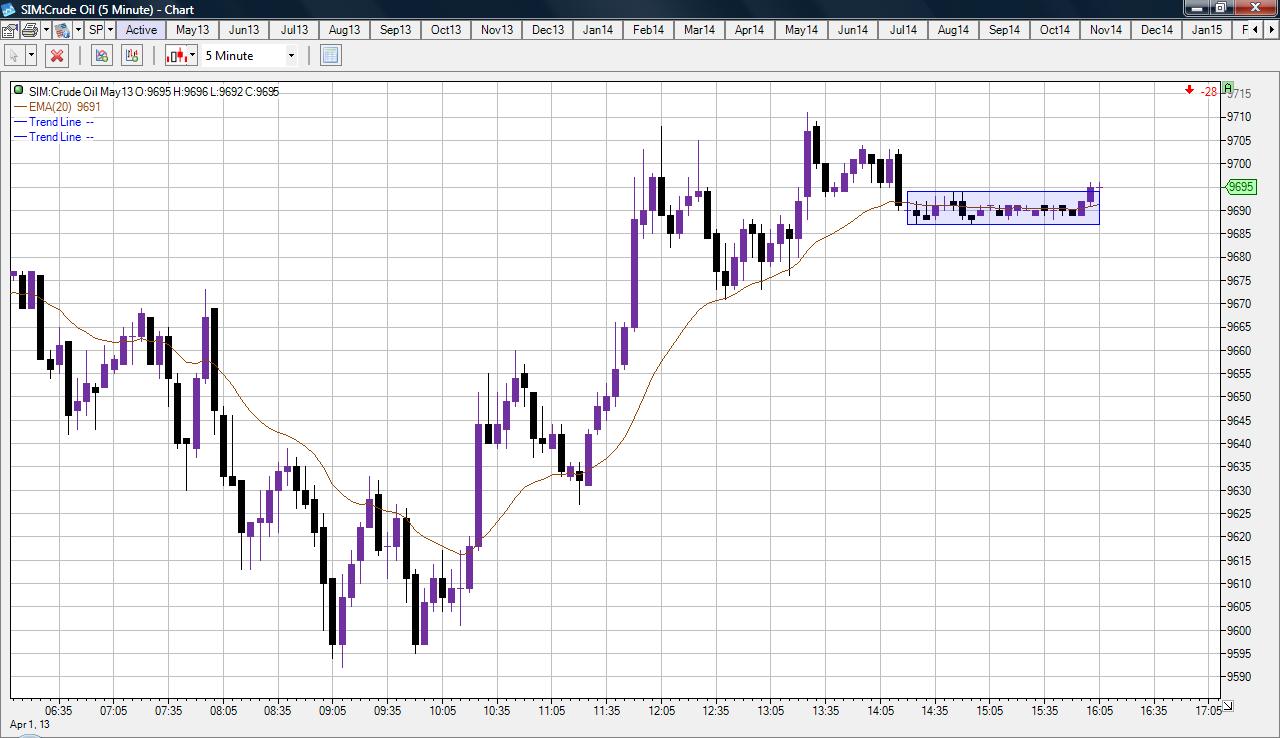Image resolution: width=1280 pixels, height=738 pixels.
Task: Open the dropdown arrow beside the data settings icon
Action: click(78, 30)
